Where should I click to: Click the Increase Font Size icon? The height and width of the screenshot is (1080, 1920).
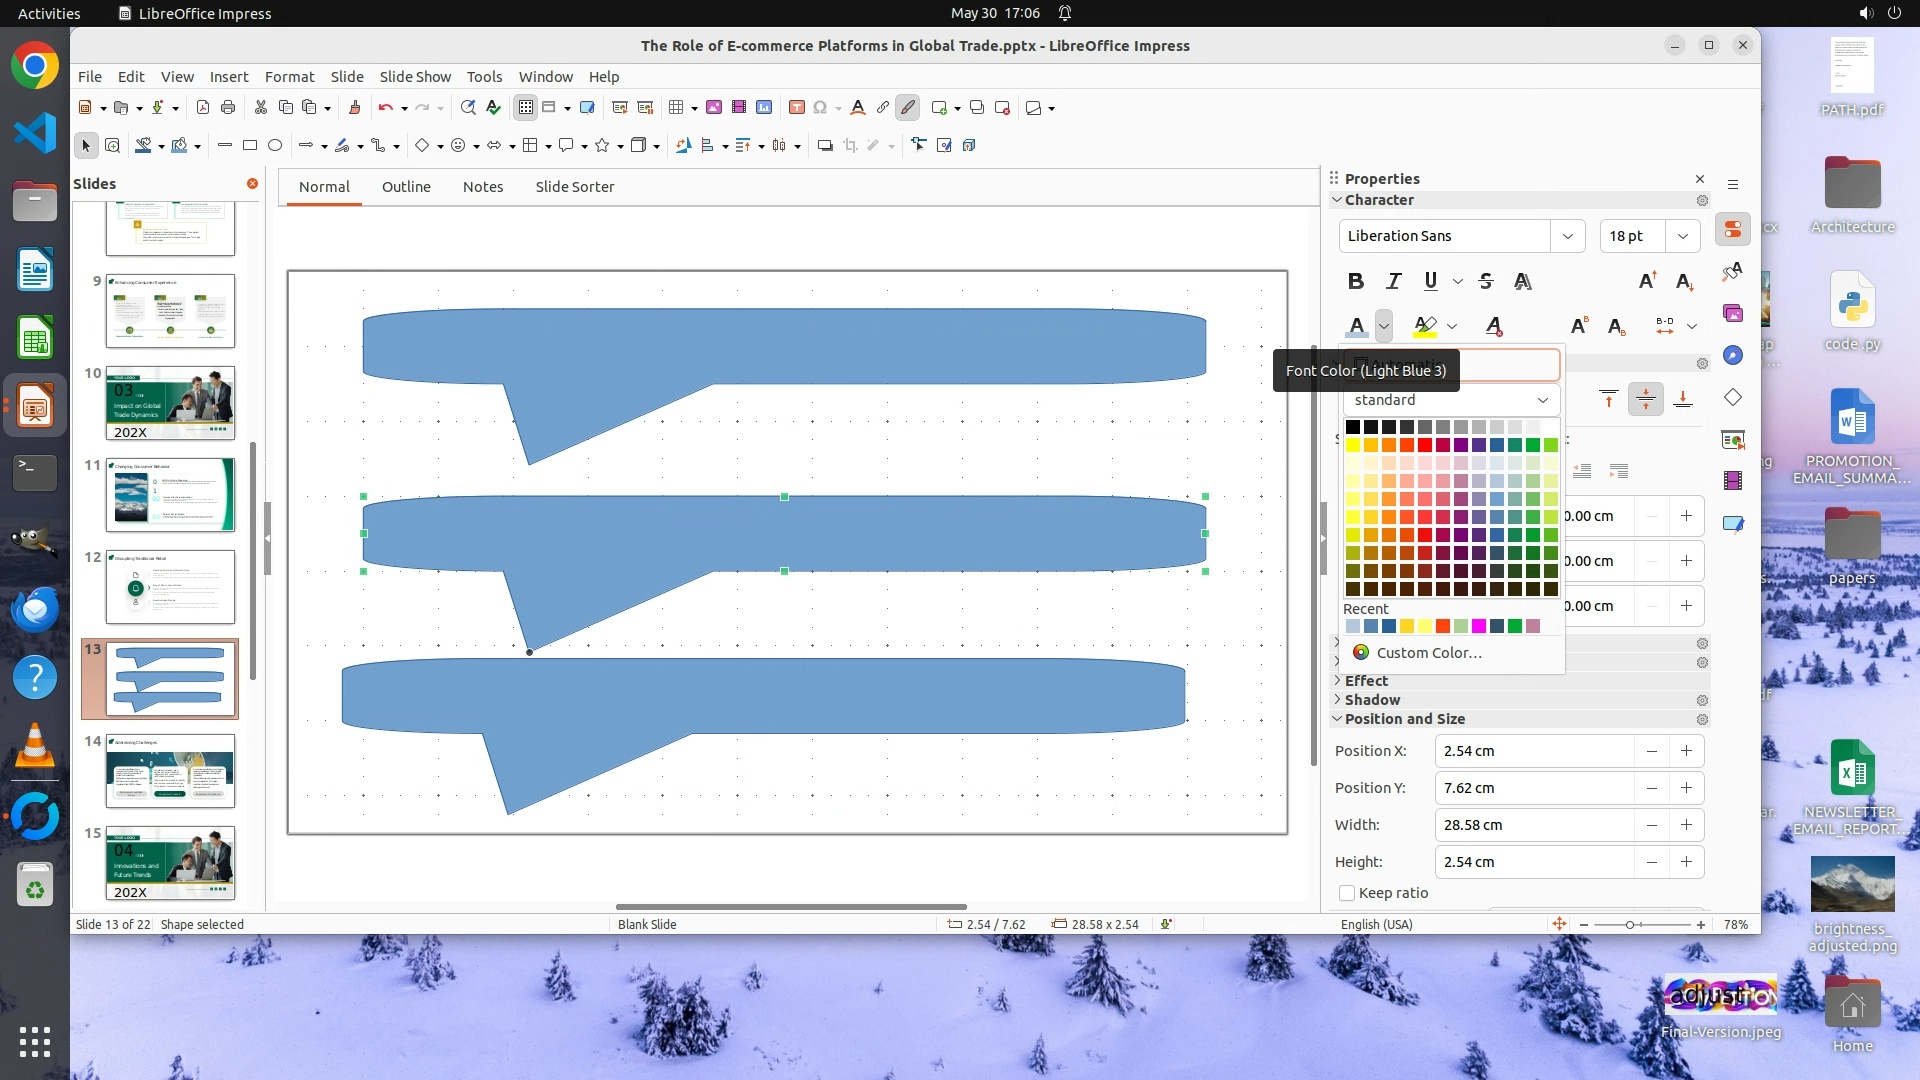point(1647,281)
